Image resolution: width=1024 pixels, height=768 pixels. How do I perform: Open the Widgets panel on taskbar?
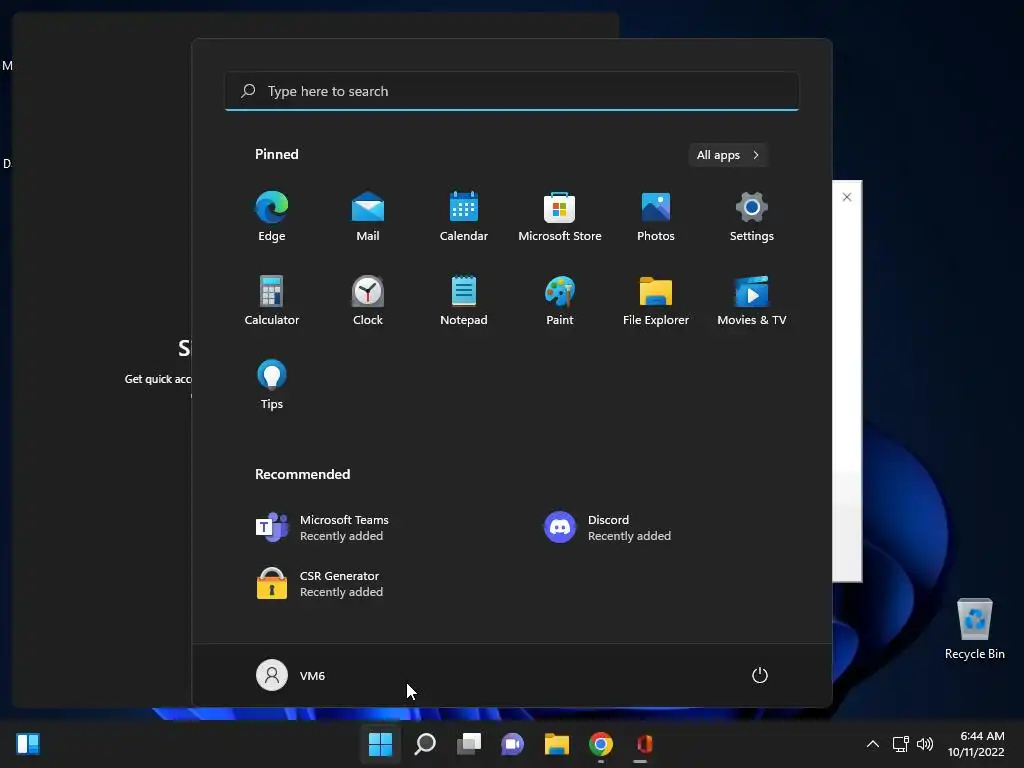point(28,743)
